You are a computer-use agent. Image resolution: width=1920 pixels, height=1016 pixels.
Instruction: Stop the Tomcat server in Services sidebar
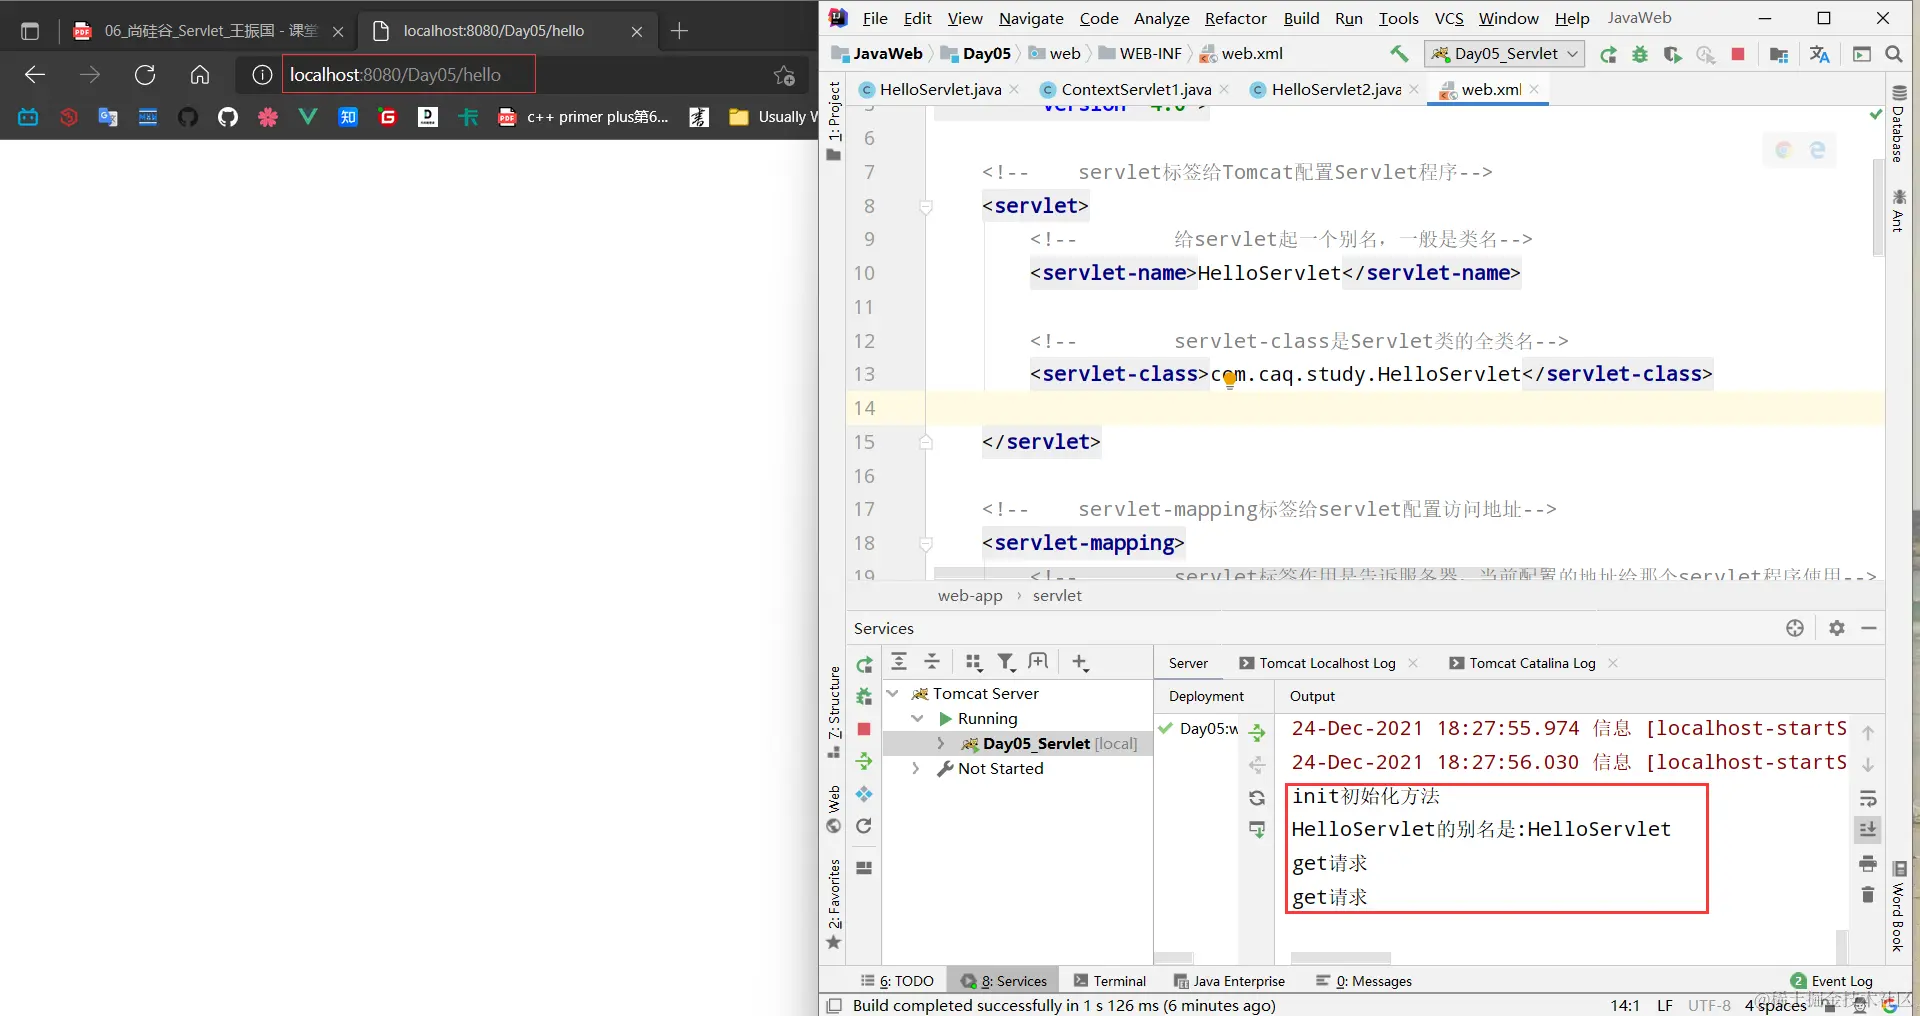(864, 729)
